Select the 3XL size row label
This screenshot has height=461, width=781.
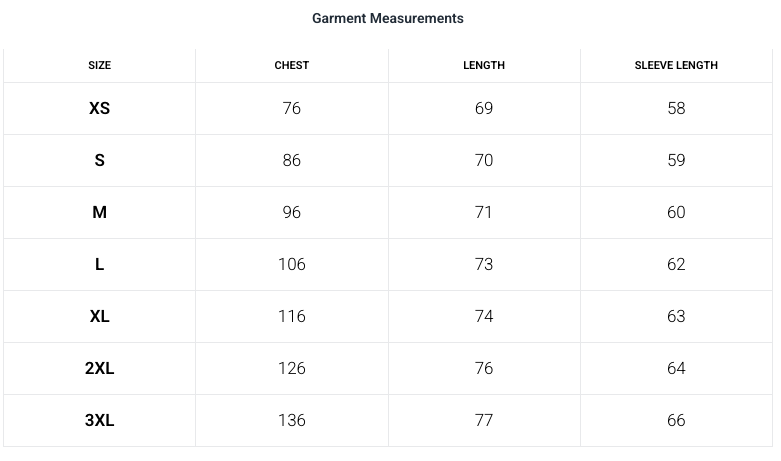(100, 420)
